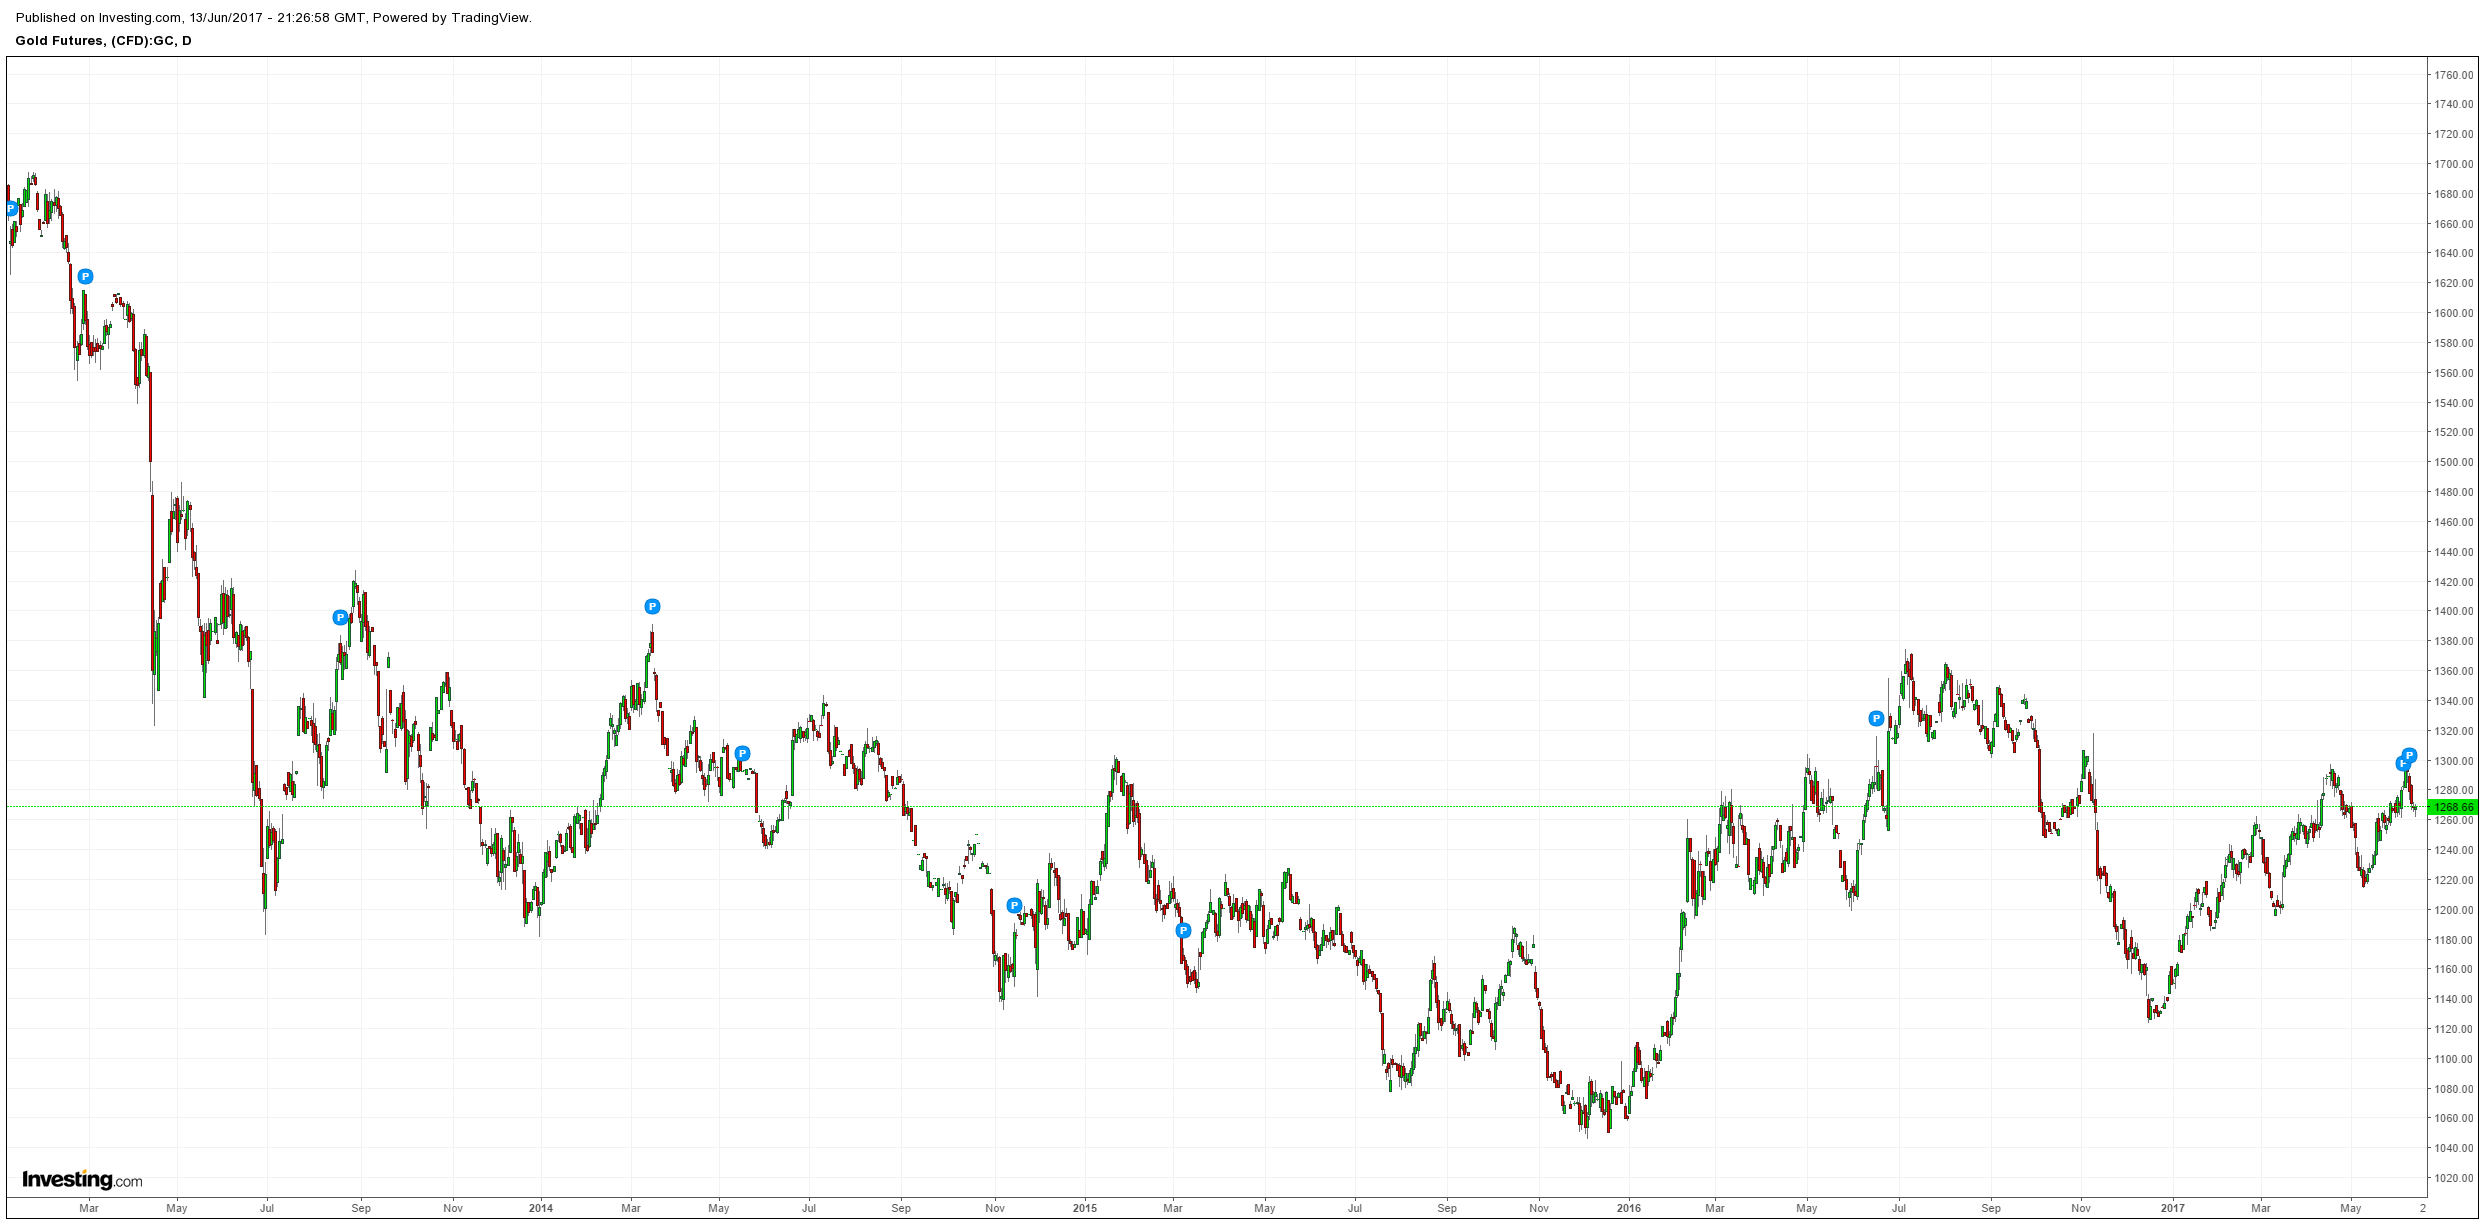The width and height of the screenshot is (2485, 1221).
Task: Click the P marker above the May 2014 candles
Action: click(742, 753)
